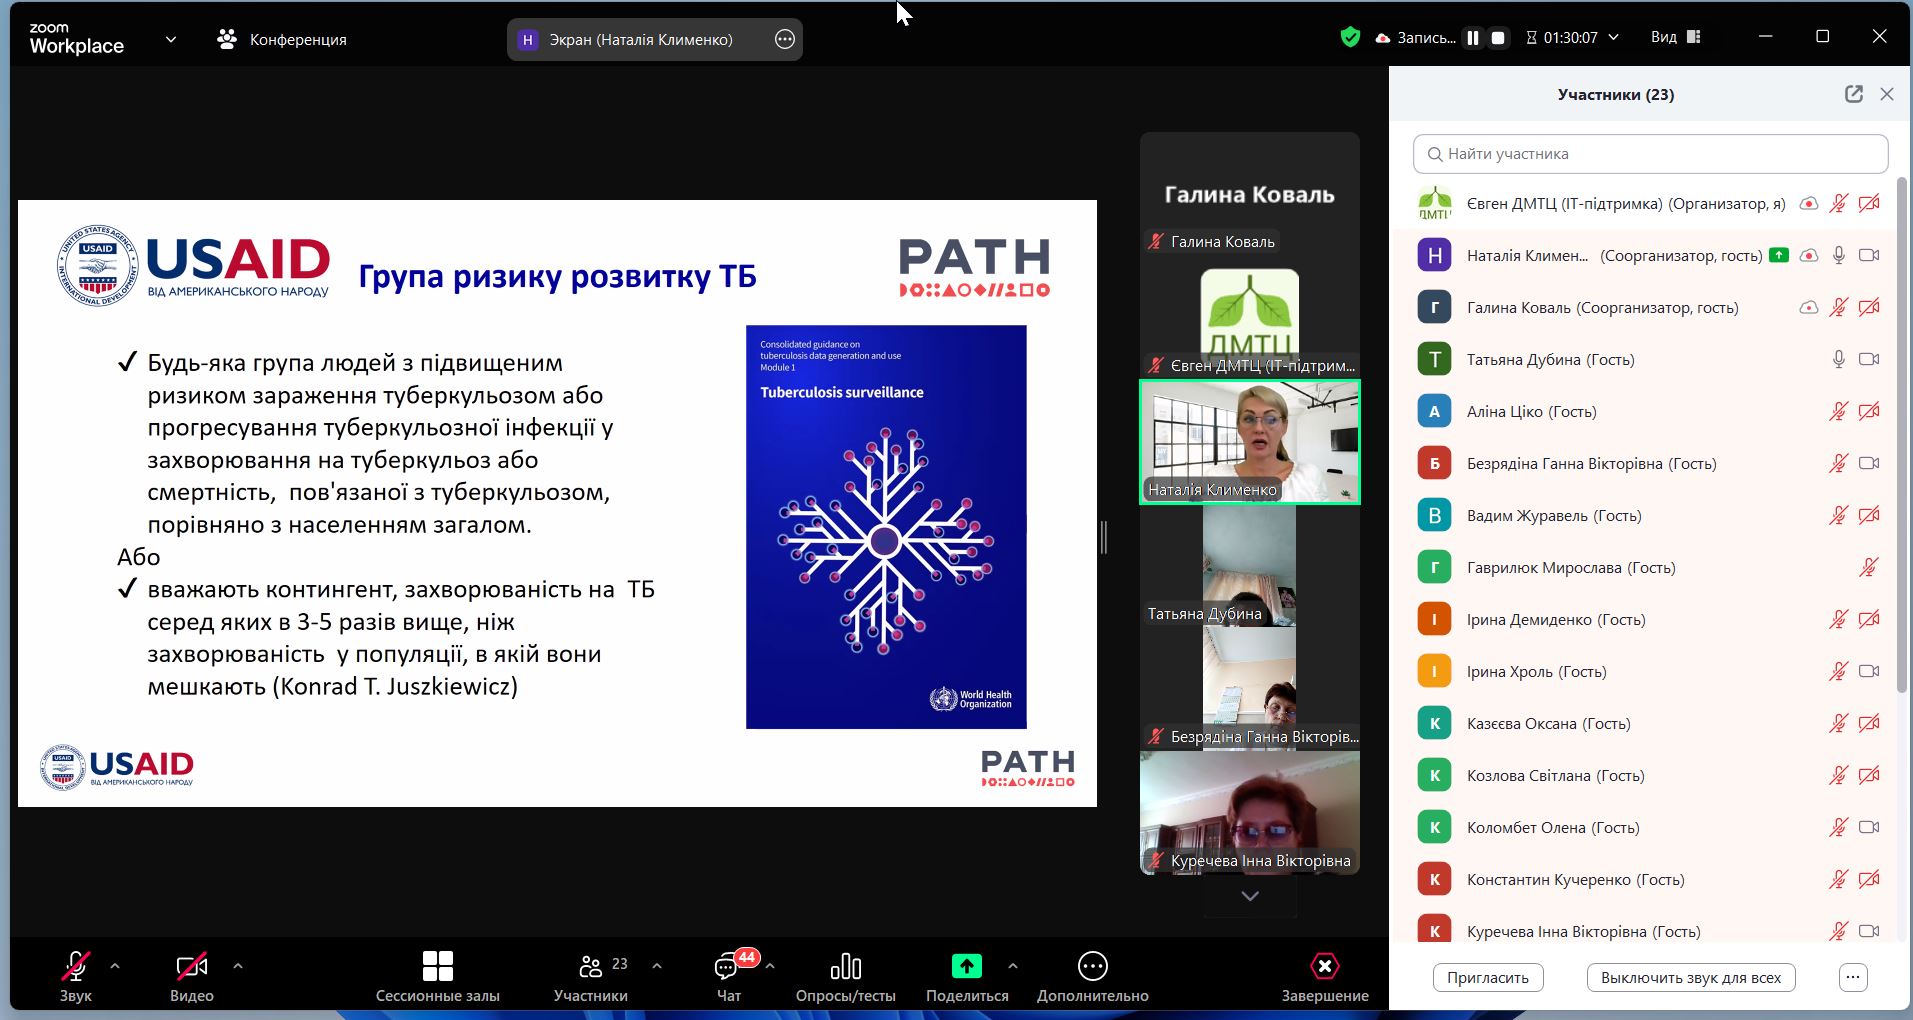Click Выключить звук для всех button

[1690, 977]
